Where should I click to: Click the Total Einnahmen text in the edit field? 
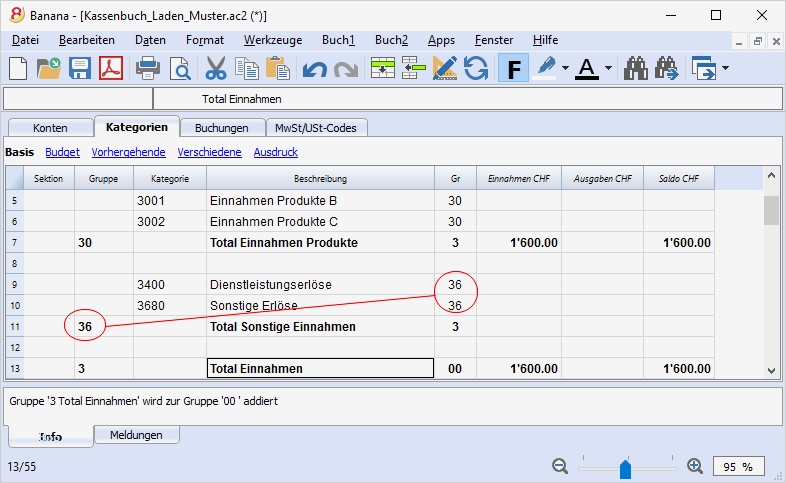[242, 99]
